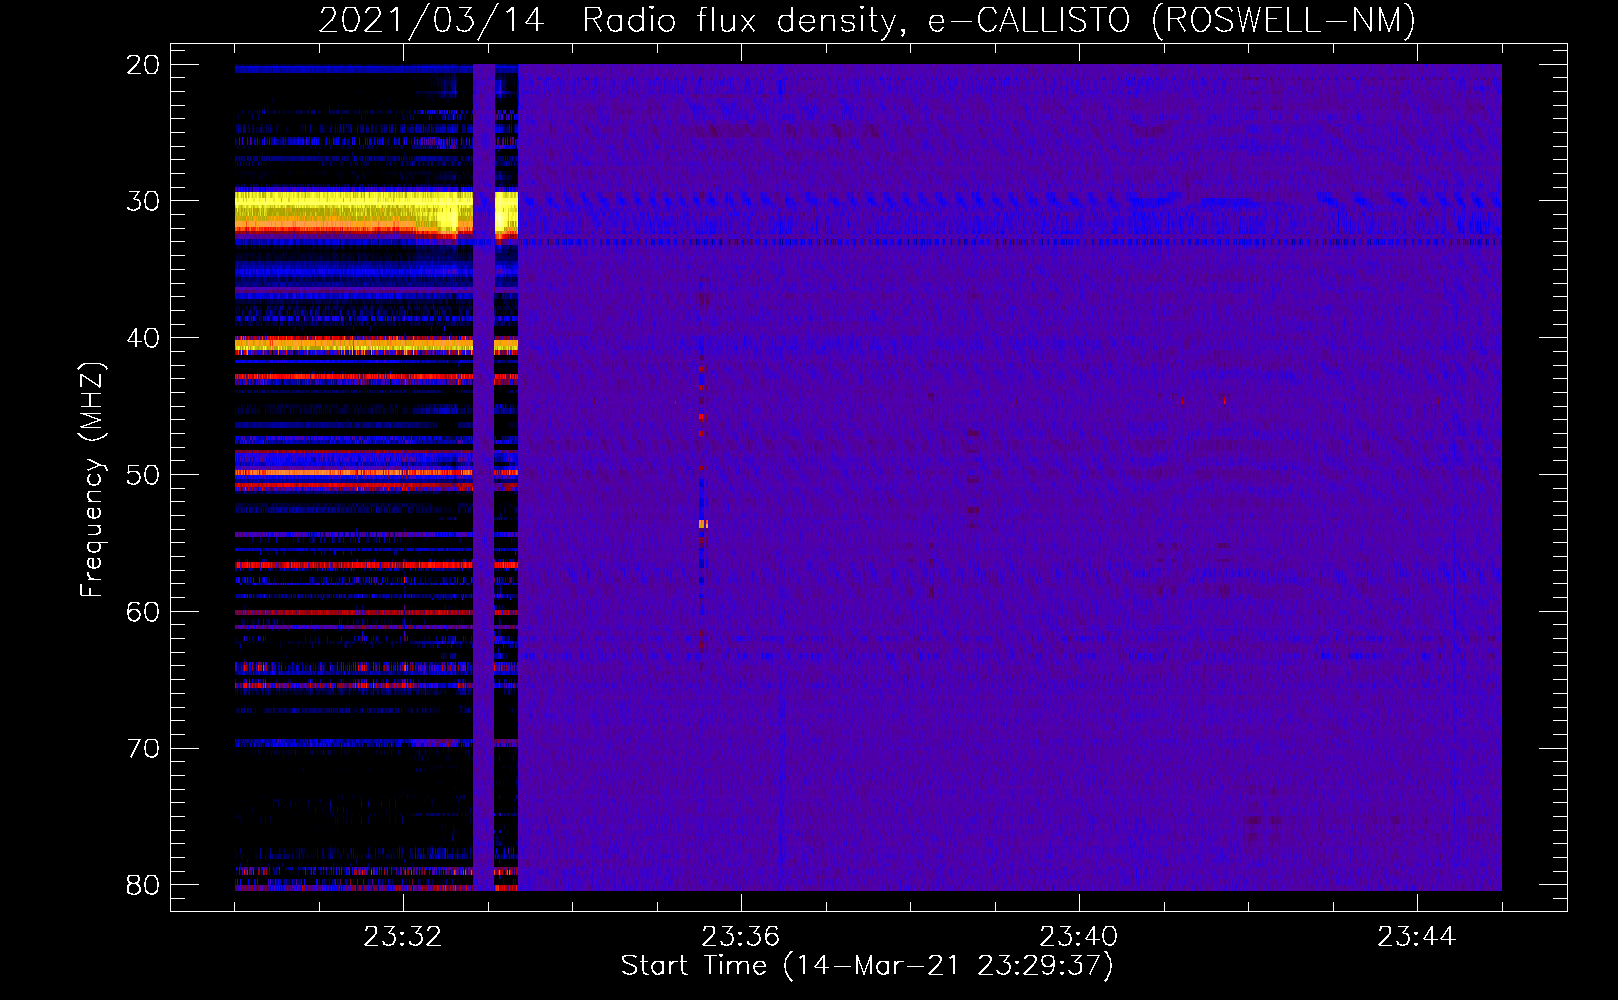Click the 23:32 time tick label
Screen dimensions: 1618x1000
pos(402,937)
